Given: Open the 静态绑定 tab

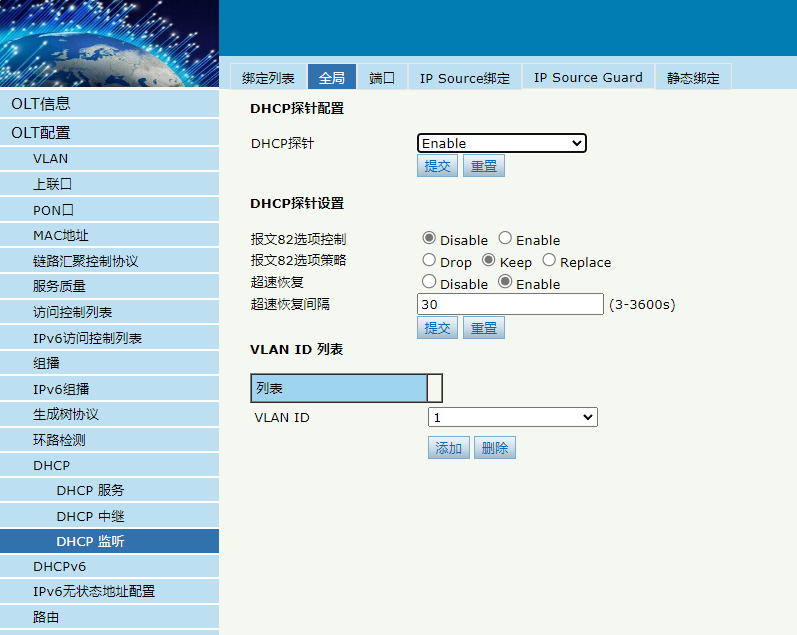Looking at the screenshot, I should tap(693, 77).
